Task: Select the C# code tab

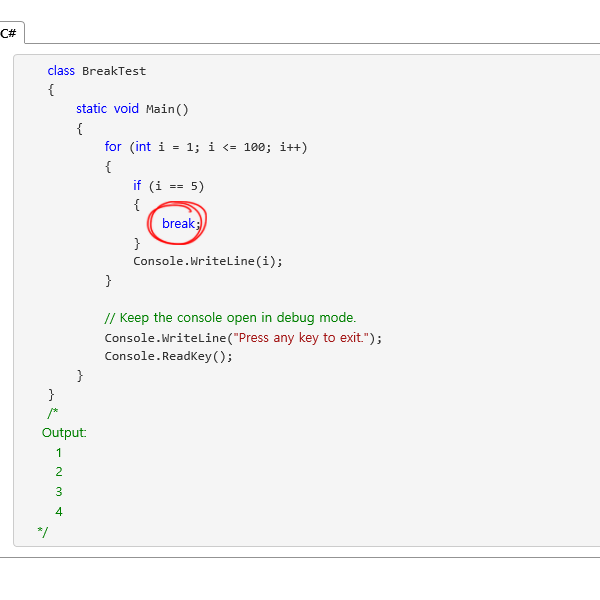Action: (x=10, y=33)
